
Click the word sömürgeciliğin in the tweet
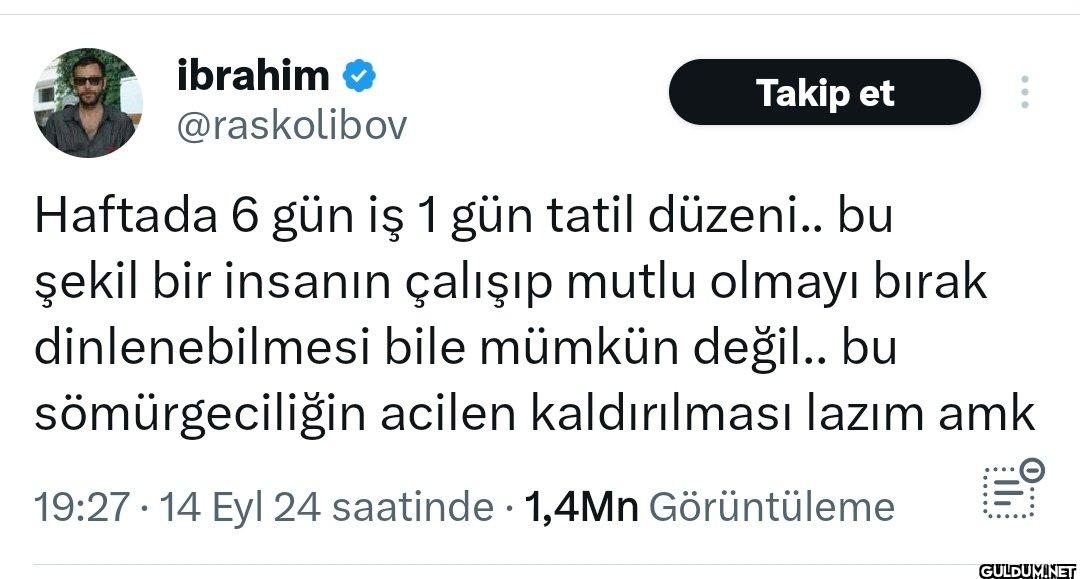[x=200, y=415]
